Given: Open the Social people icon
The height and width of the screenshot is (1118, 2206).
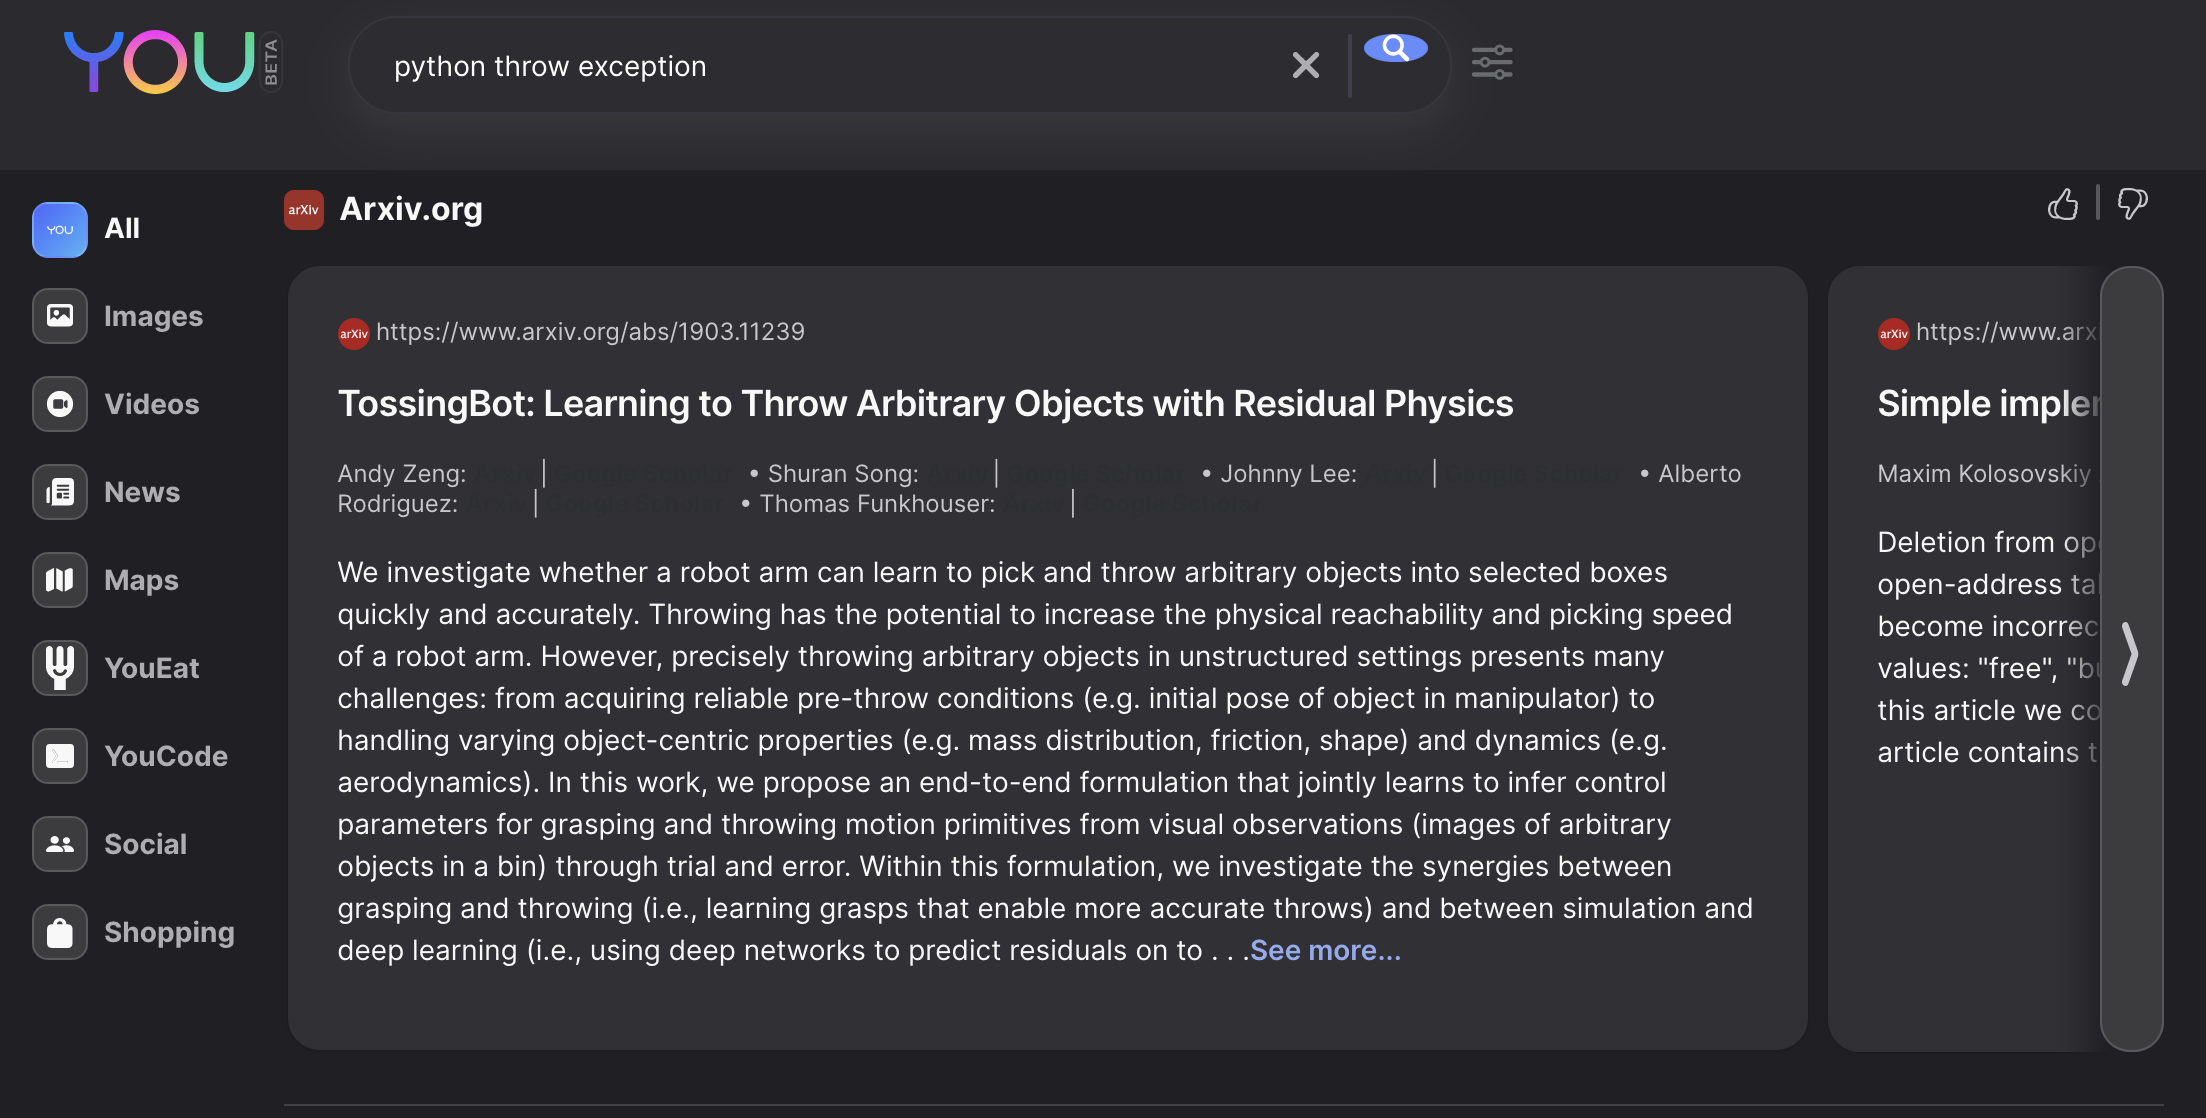Looking at the screenshot, I should [60, 844].
